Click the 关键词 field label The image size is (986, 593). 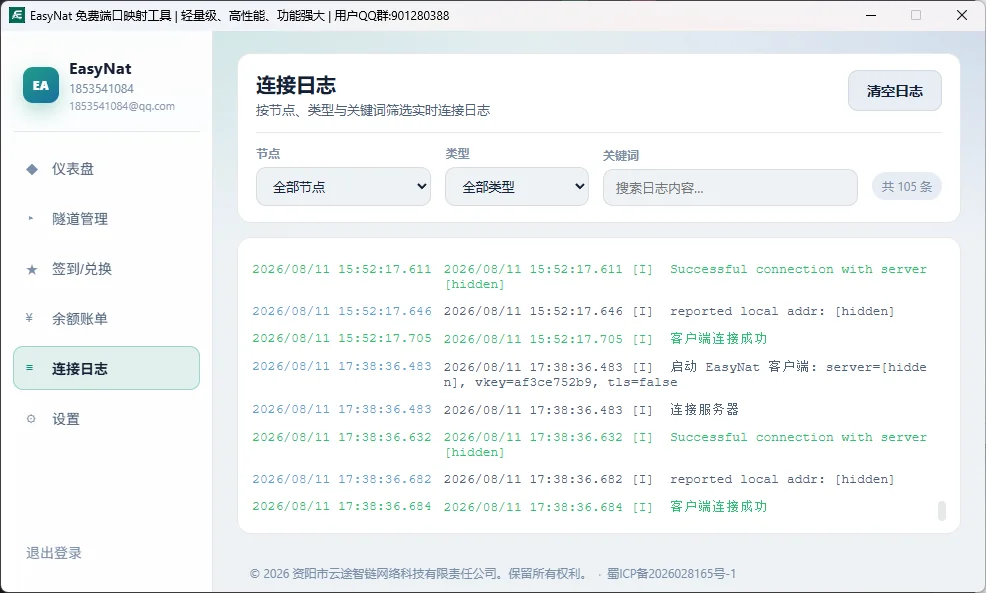[621, 155]
